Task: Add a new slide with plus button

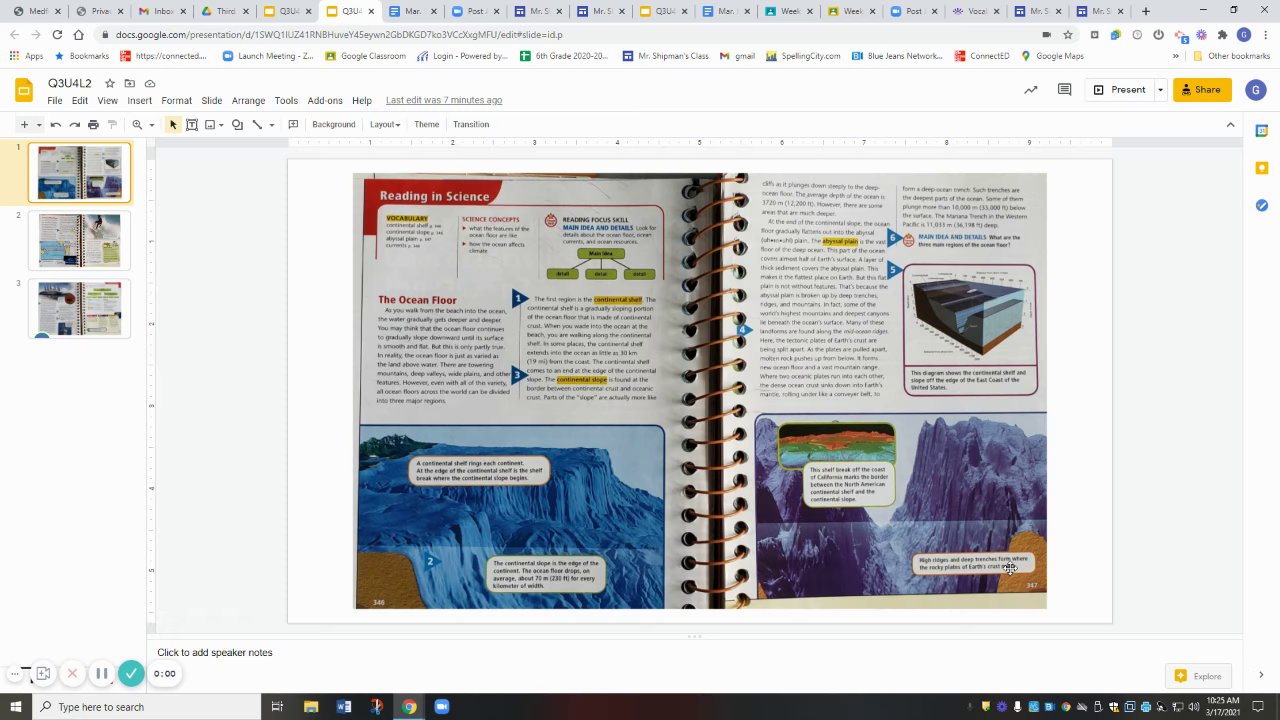Action: pyautogui.click(x=24, y=125)
